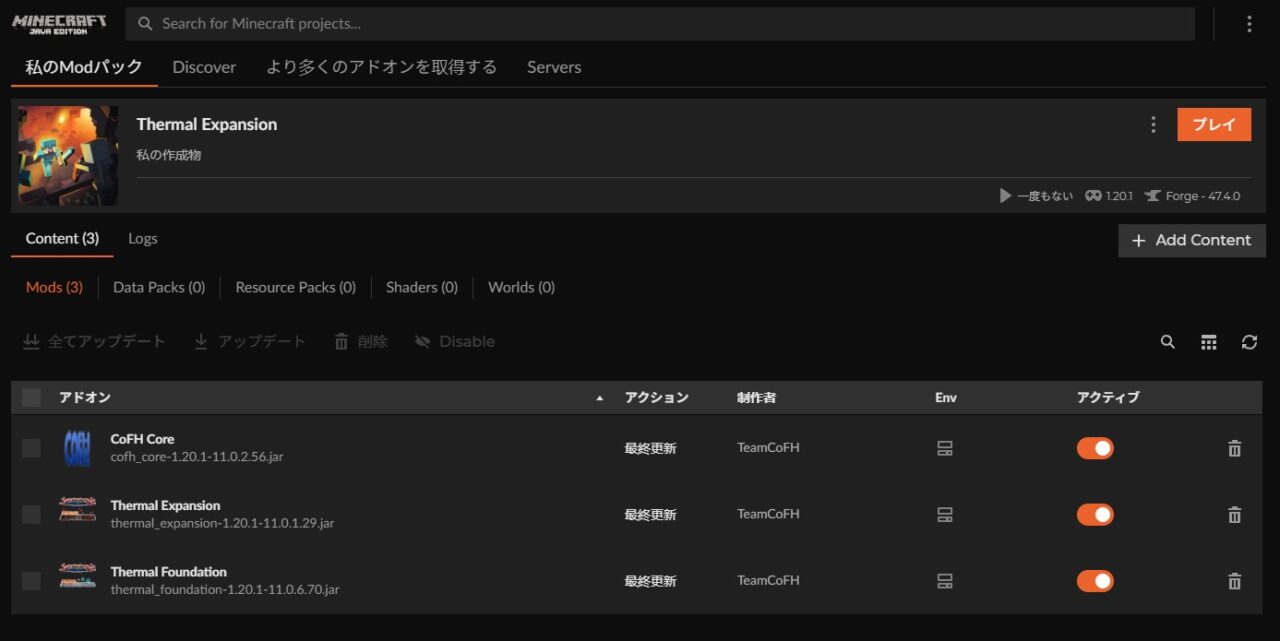Click the thermal_expansion-1.20.1-11.0.1.29.jar filename
1280x641 pixels.
pos(222,523)
